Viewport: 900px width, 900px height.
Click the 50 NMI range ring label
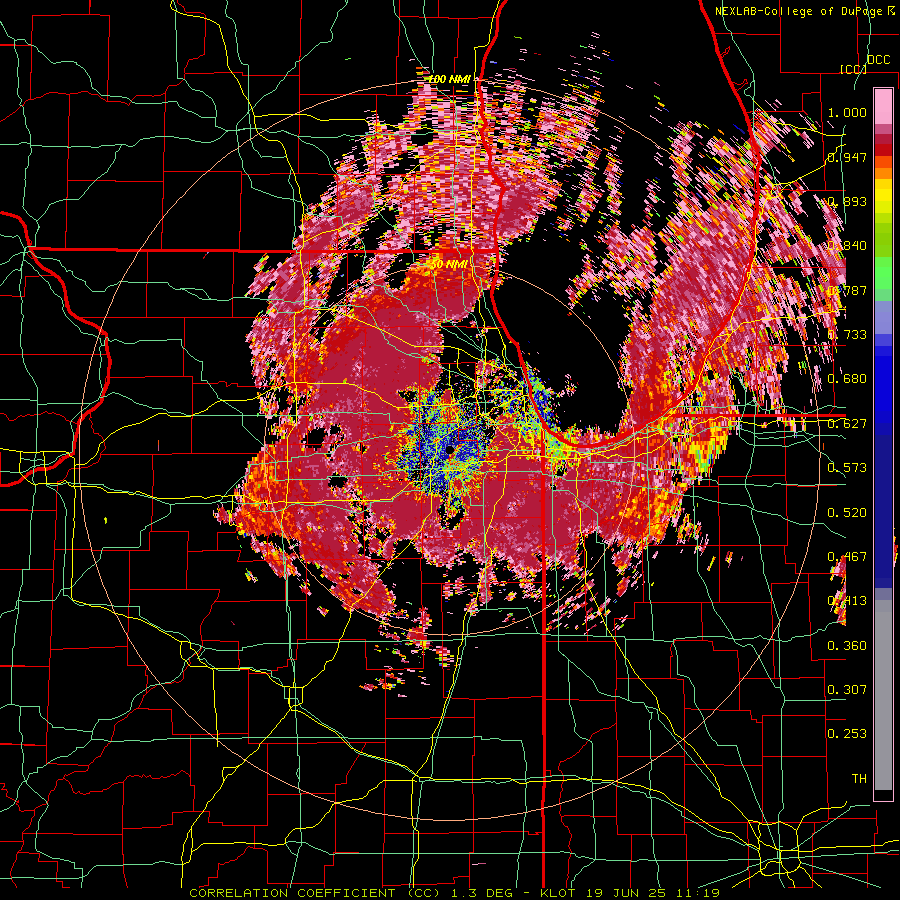tap(448, 265)
